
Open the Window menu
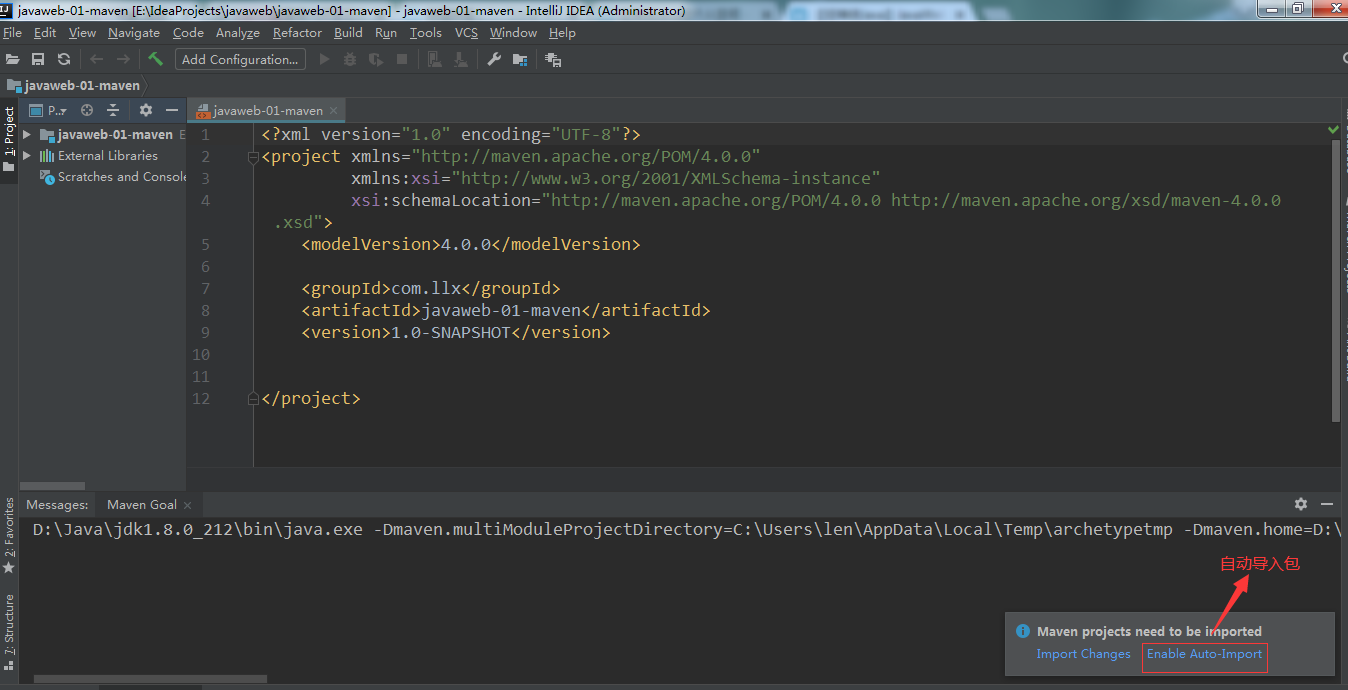(513, 32)
